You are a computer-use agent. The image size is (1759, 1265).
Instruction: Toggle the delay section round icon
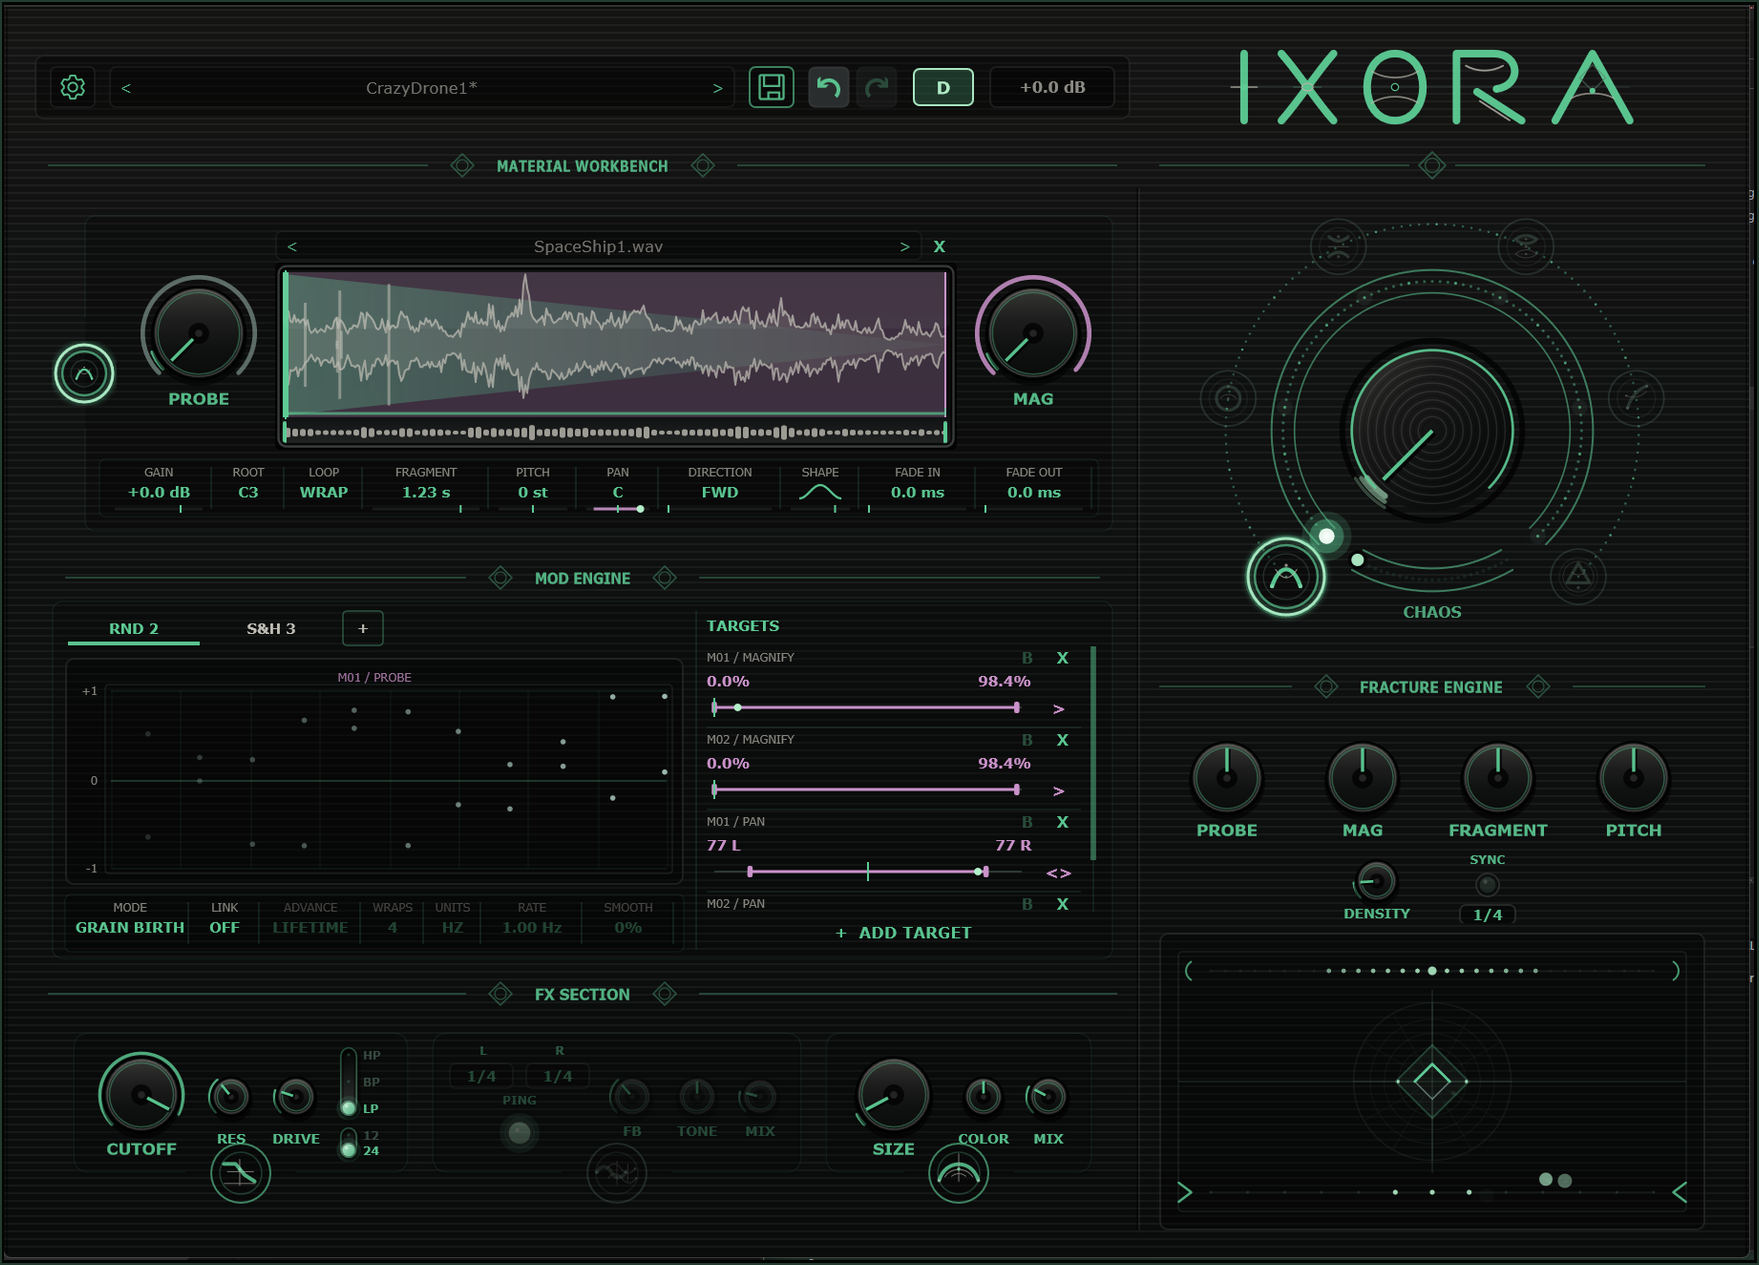(x=617, y=1173)
